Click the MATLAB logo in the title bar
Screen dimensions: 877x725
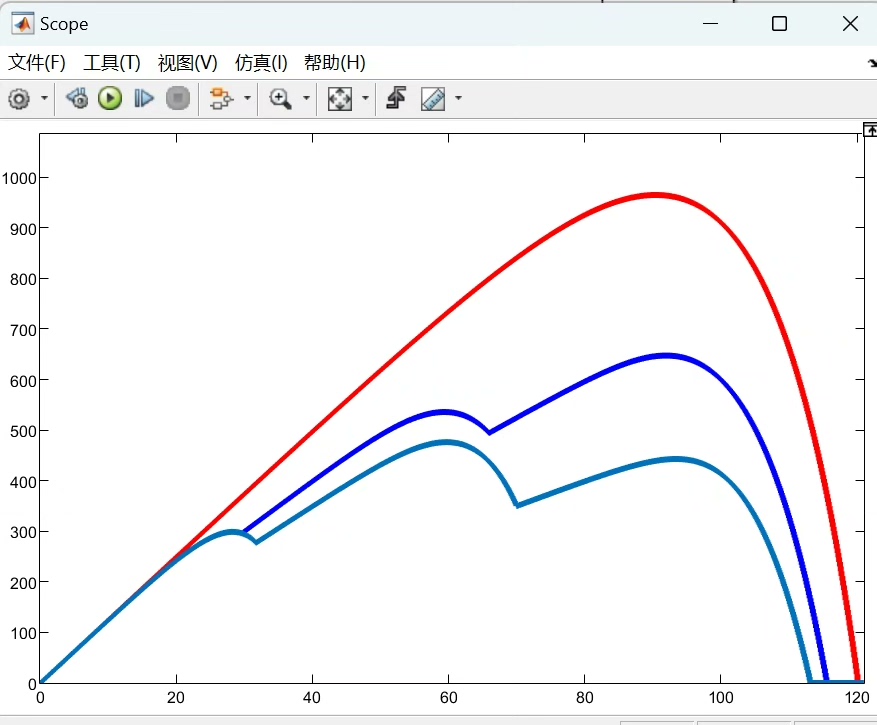click(22, 23)
